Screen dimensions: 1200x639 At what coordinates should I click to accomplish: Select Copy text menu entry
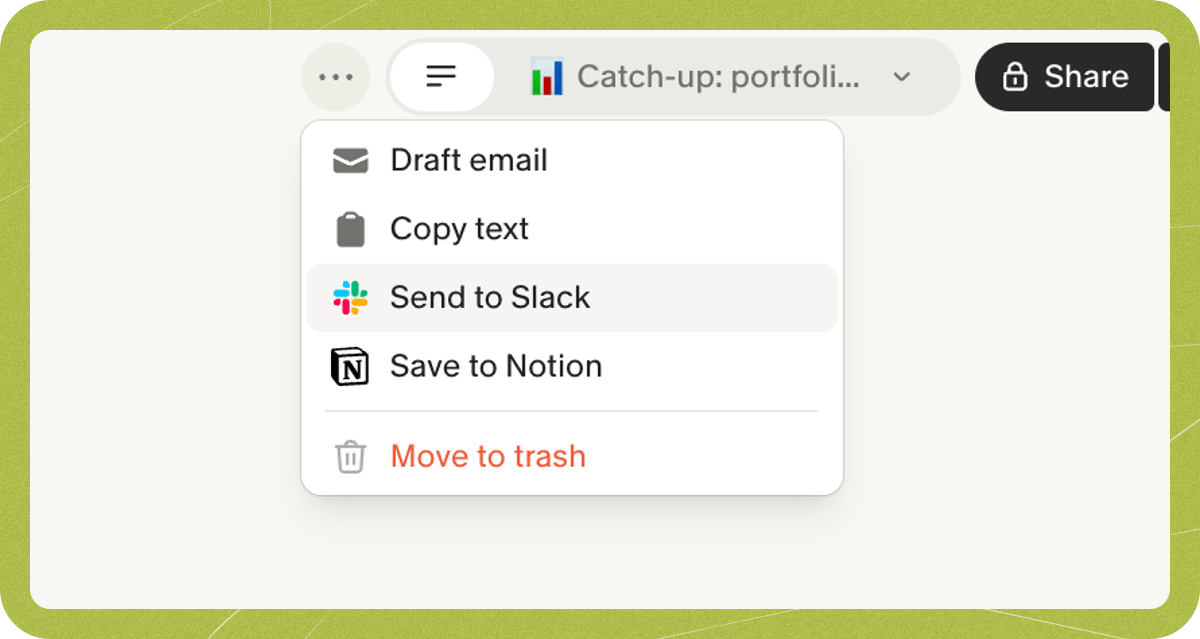pos(572,229)
